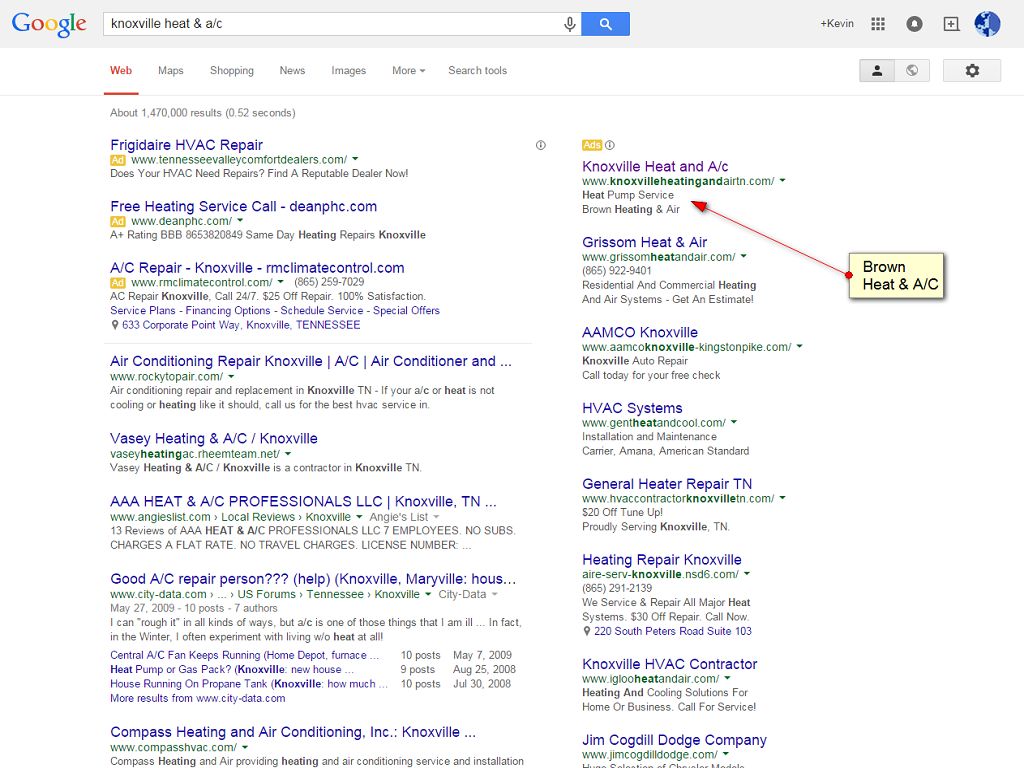Click the Share plus-box icon
This screenshot has height=768, width=1024.
pos(951,24)
